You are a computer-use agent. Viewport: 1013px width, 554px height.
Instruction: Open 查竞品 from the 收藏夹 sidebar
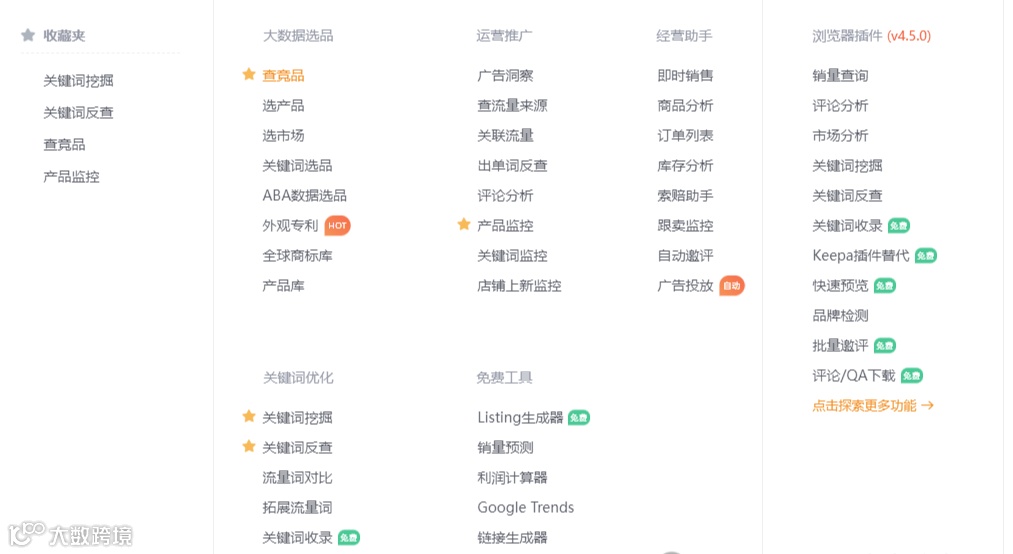(x=64, y=145)
